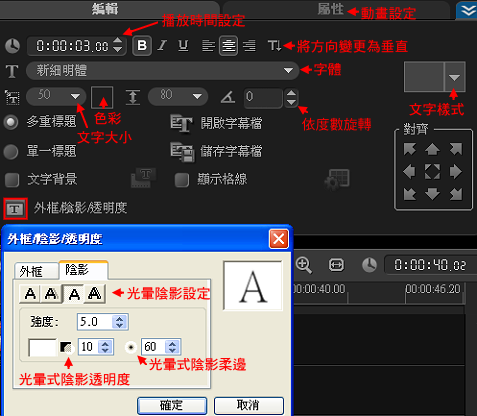Select the 多重標題 radio button
The image size is (477, 416).
point(11,122)
